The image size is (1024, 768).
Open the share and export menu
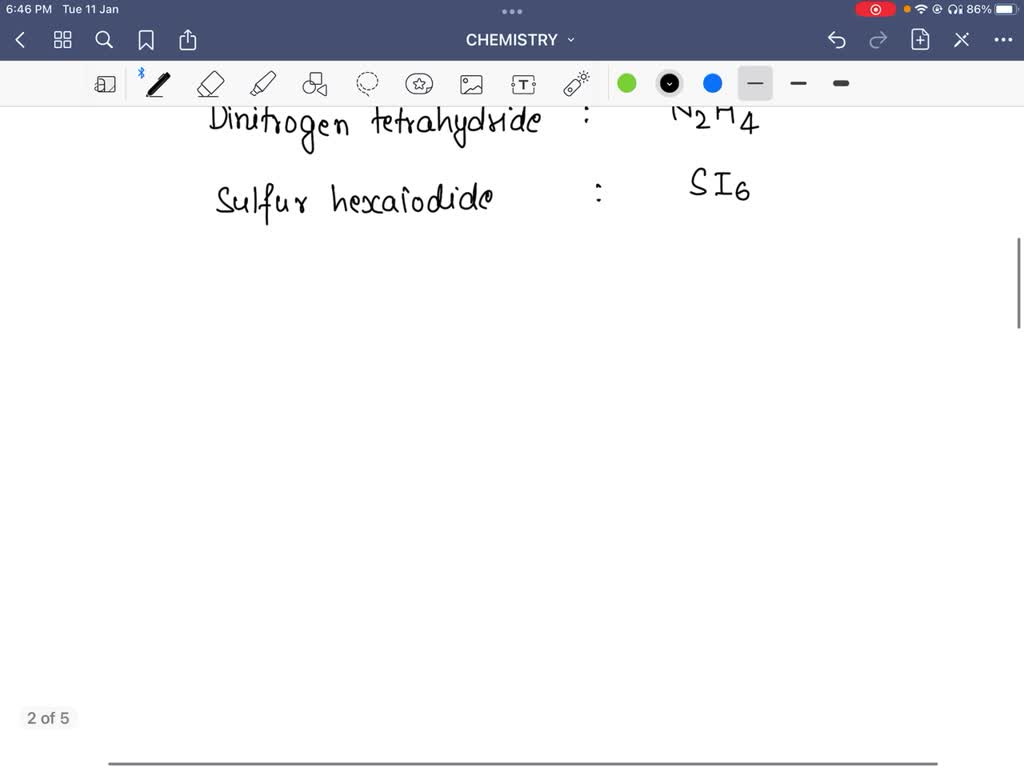(188, 40)
